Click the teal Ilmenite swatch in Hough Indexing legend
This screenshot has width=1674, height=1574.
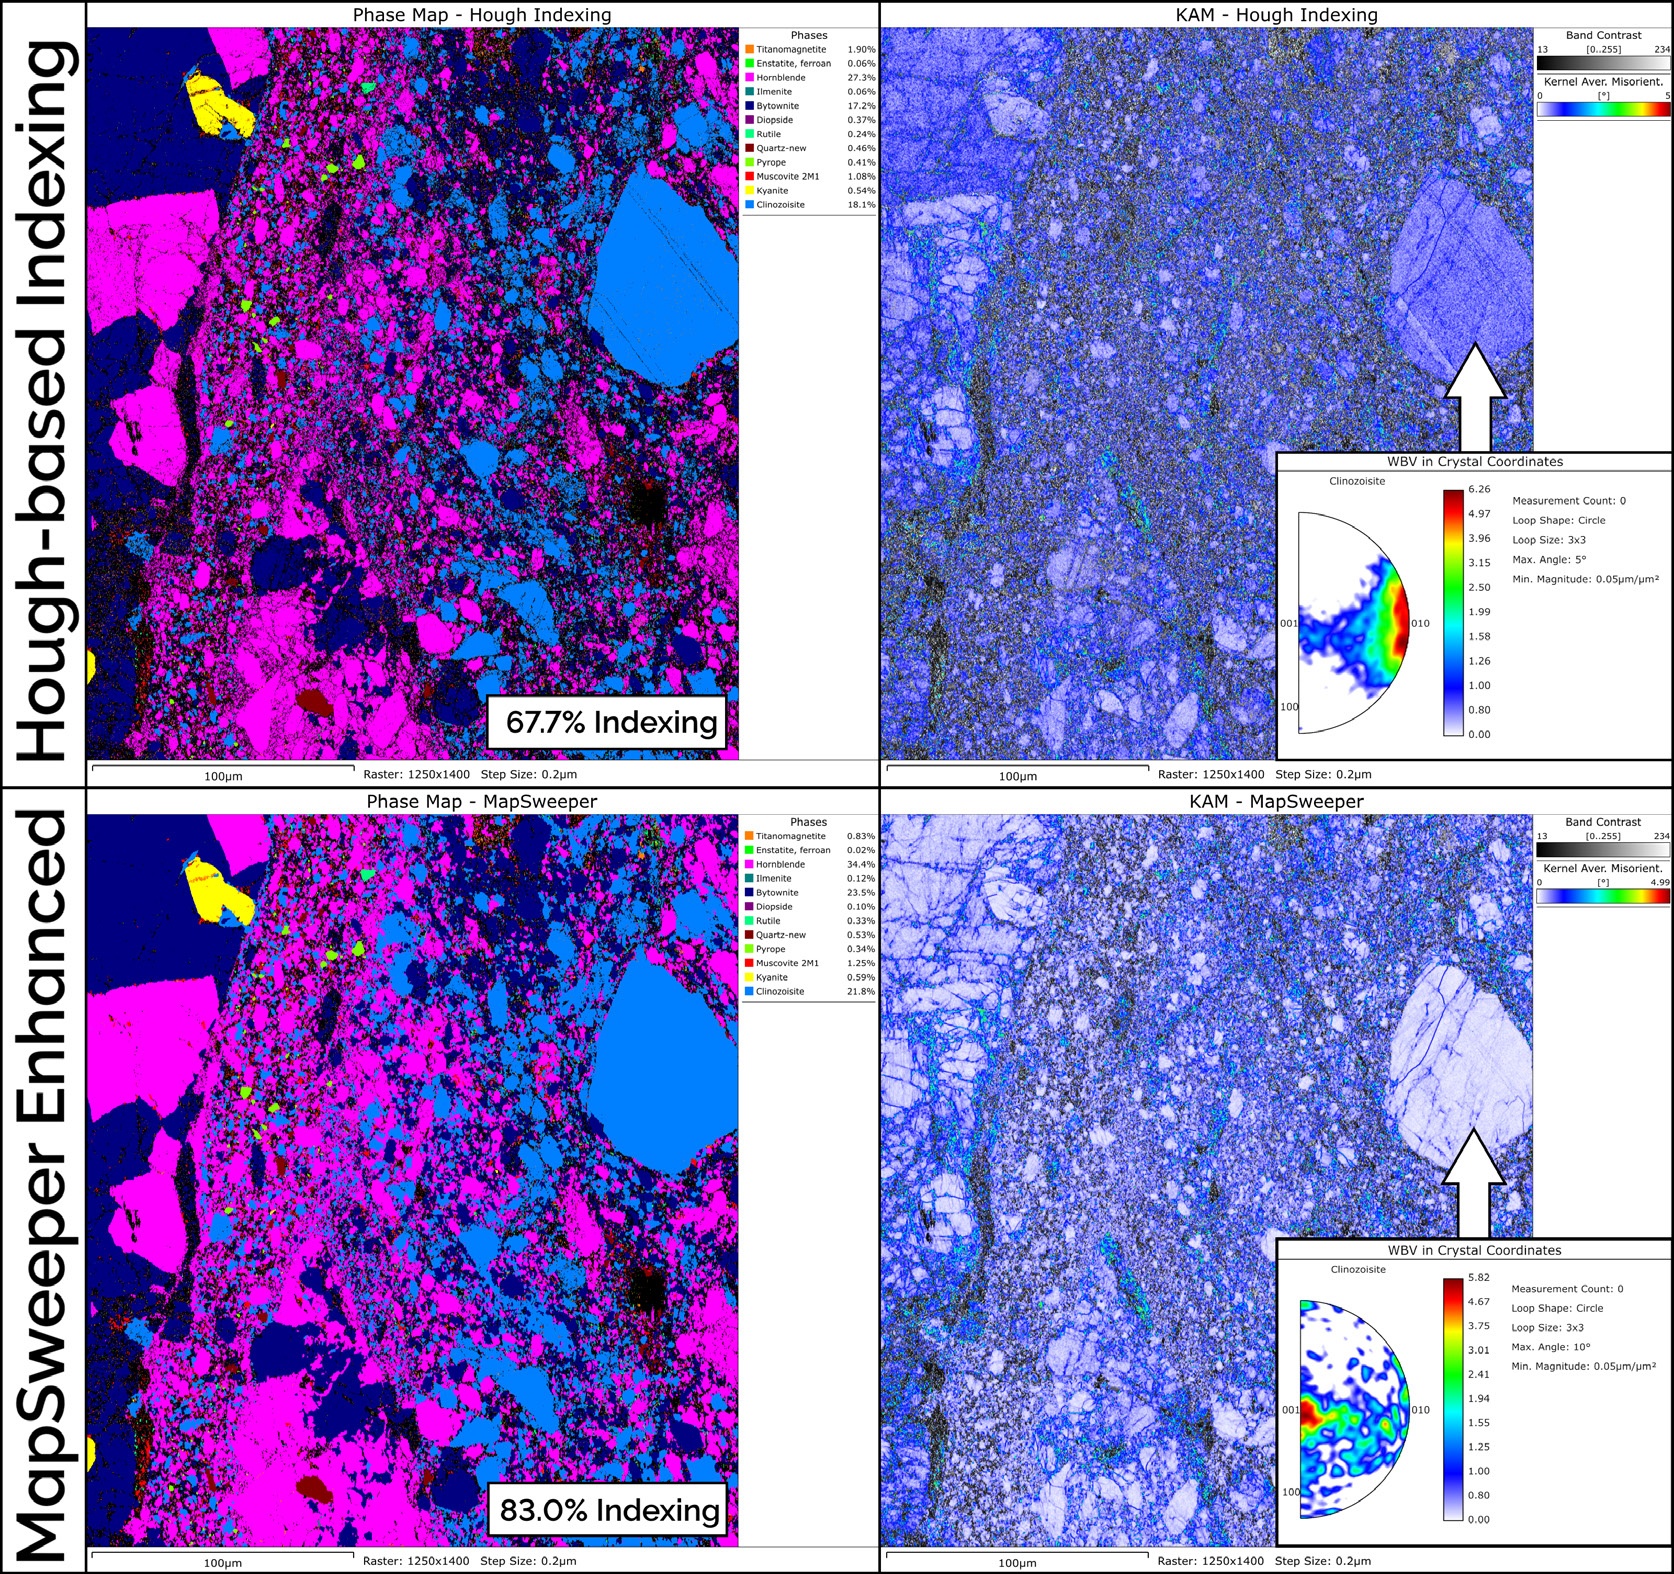click(x=749, y=91)
